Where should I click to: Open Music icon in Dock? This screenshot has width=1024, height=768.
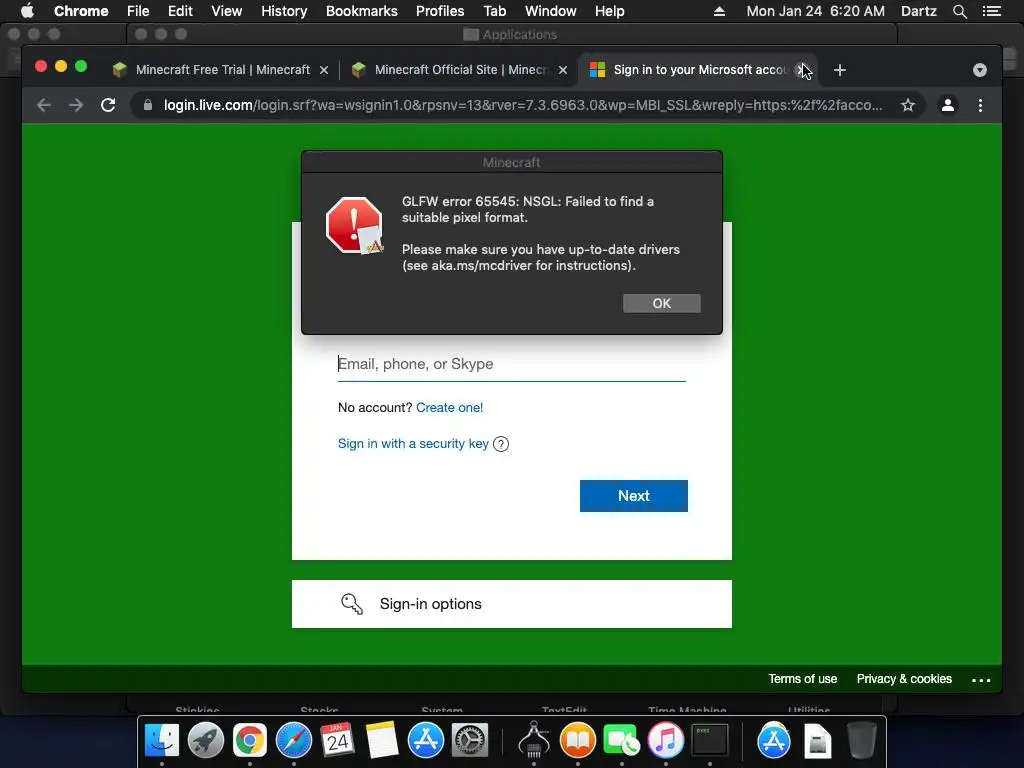click(x=665, y=741)
